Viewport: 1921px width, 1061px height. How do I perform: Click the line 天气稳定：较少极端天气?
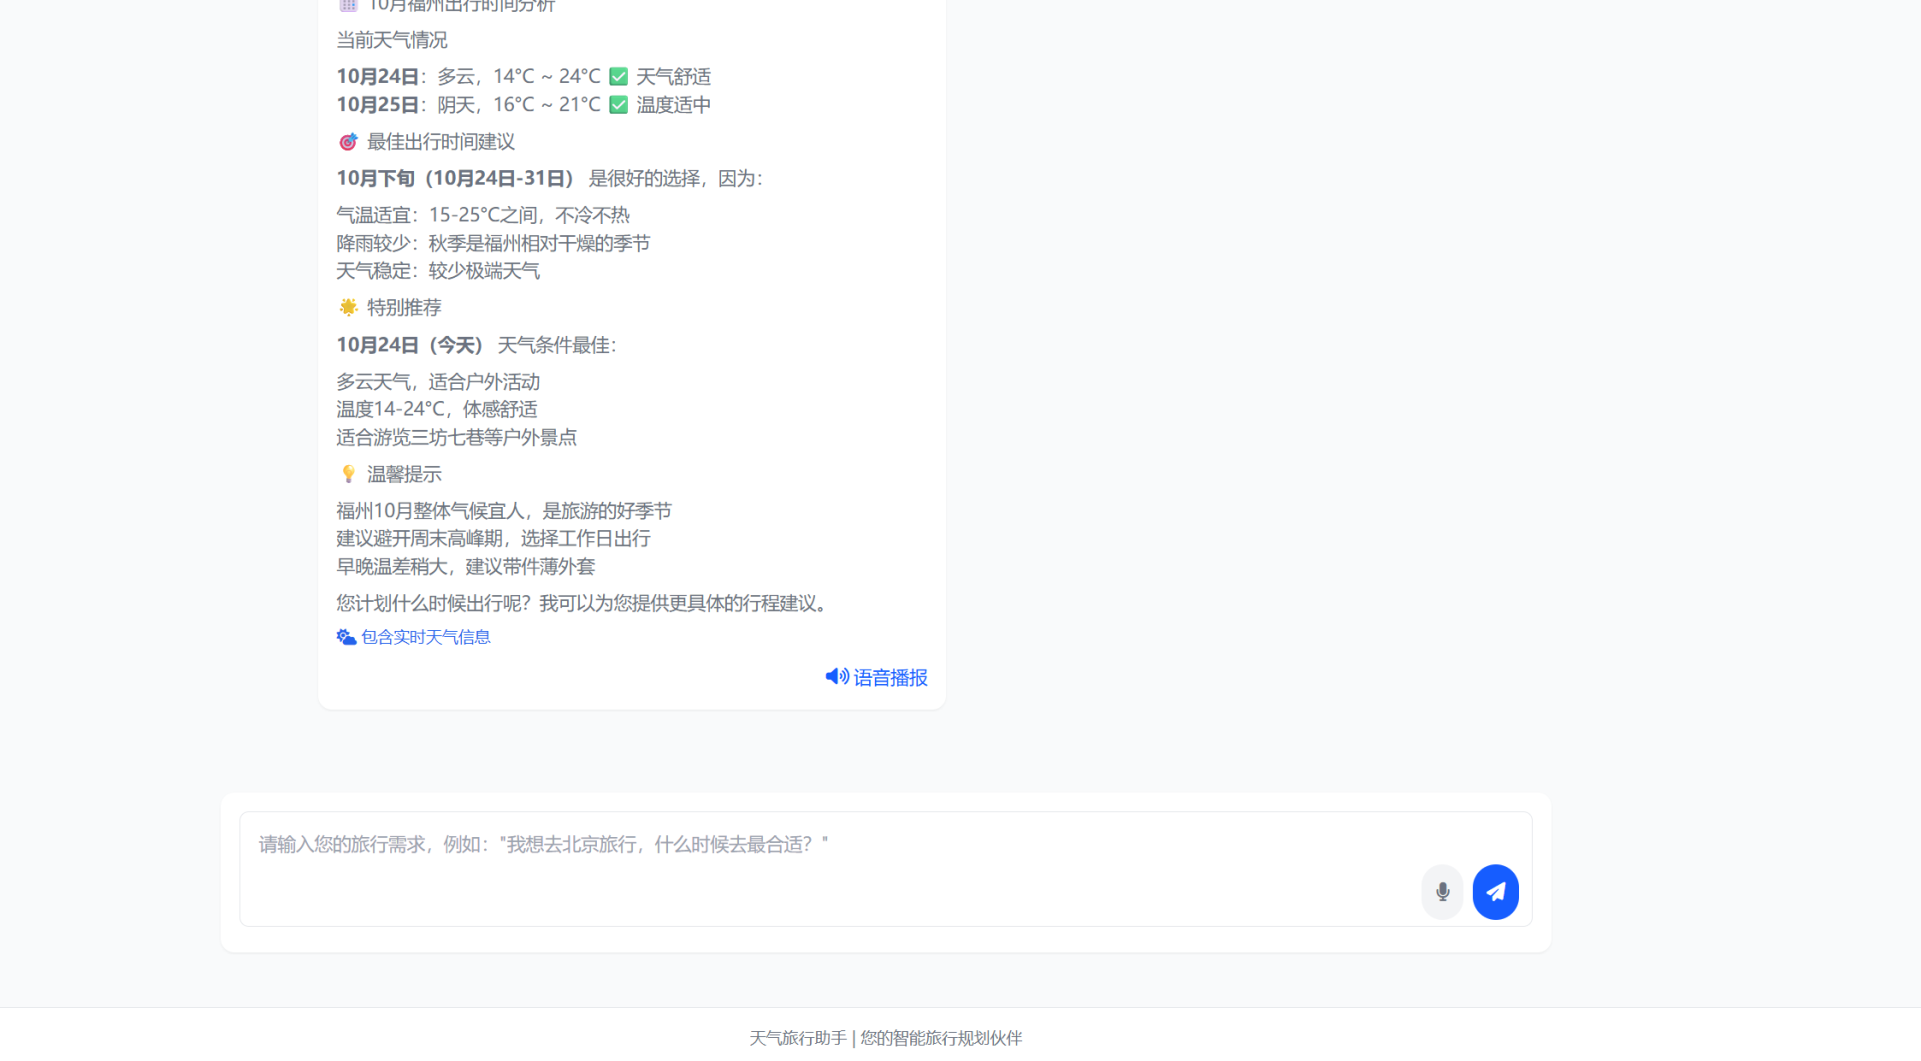438,271
